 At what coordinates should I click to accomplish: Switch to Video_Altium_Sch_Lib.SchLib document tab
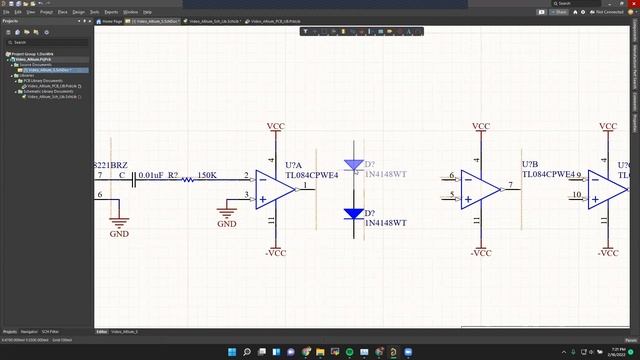tap(212, 21)
